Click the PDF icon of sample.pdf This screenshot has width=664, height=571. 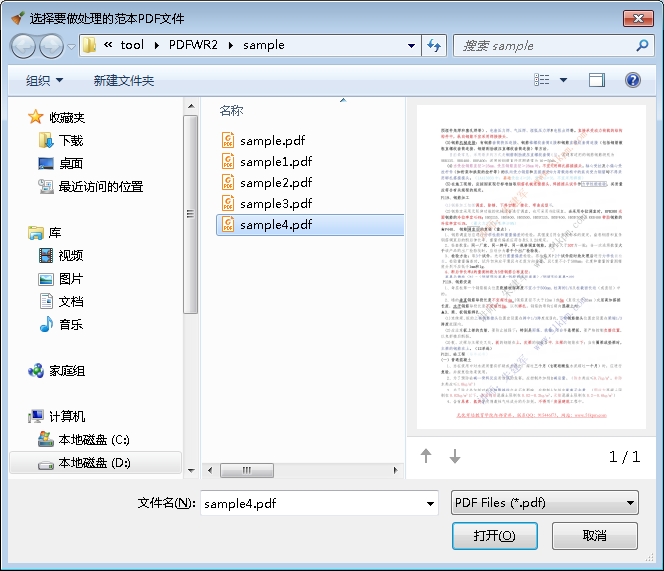[228, 140]
